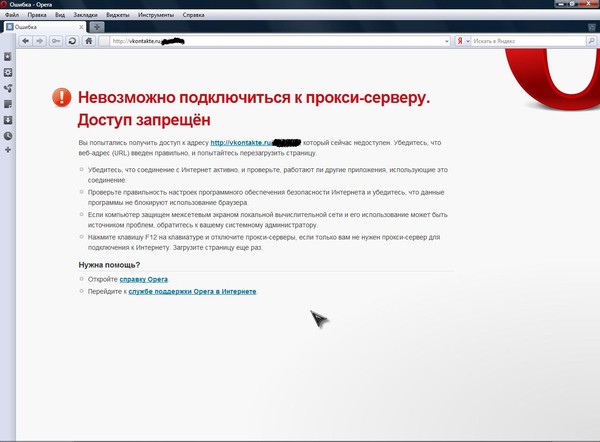This screenshot has height=442, width=600.
Task: Open the Инструменты menu
Action: (x=156, y=15)
